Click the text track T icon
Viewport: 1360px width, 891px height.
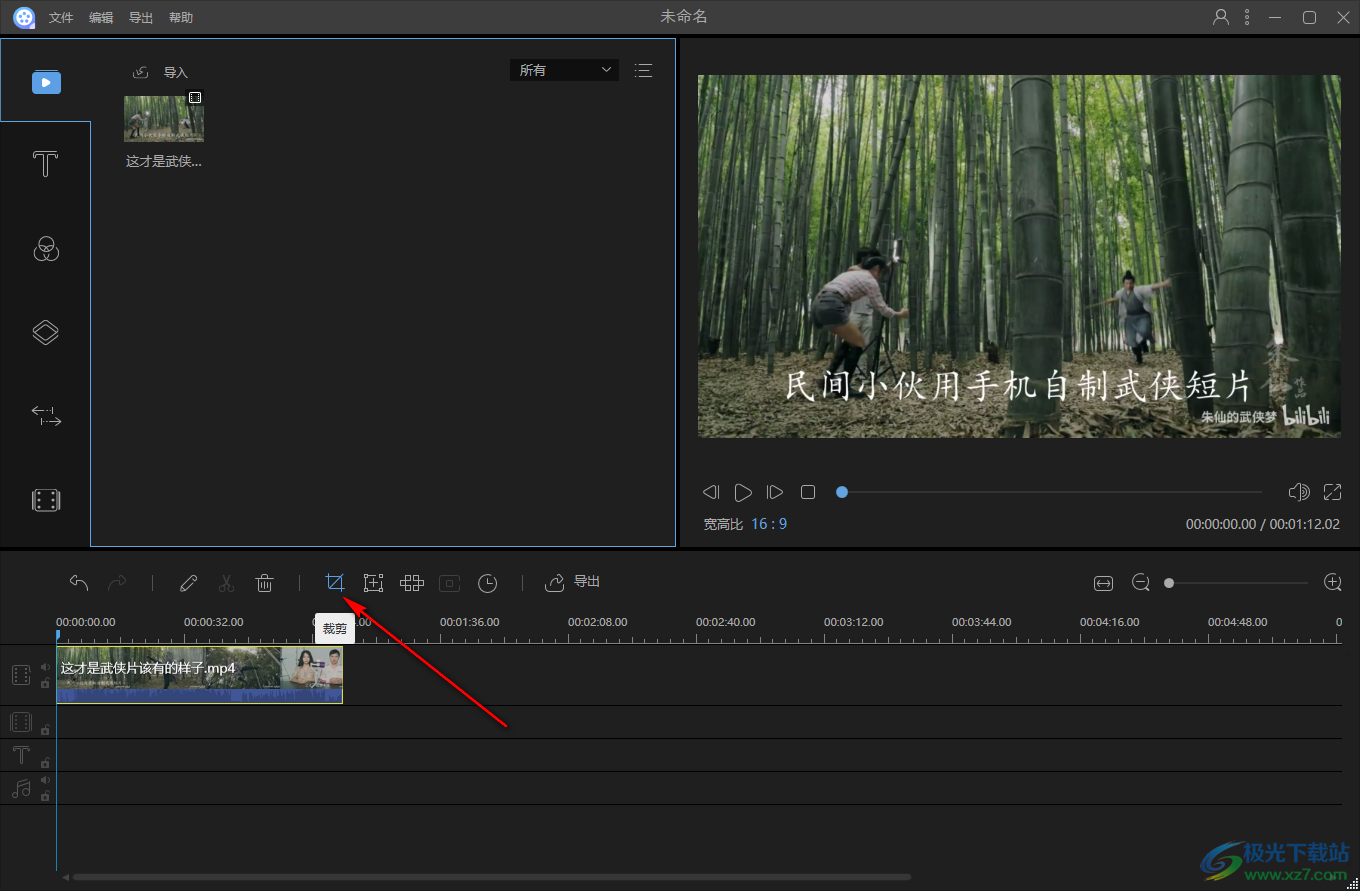(x=21, y=755)
